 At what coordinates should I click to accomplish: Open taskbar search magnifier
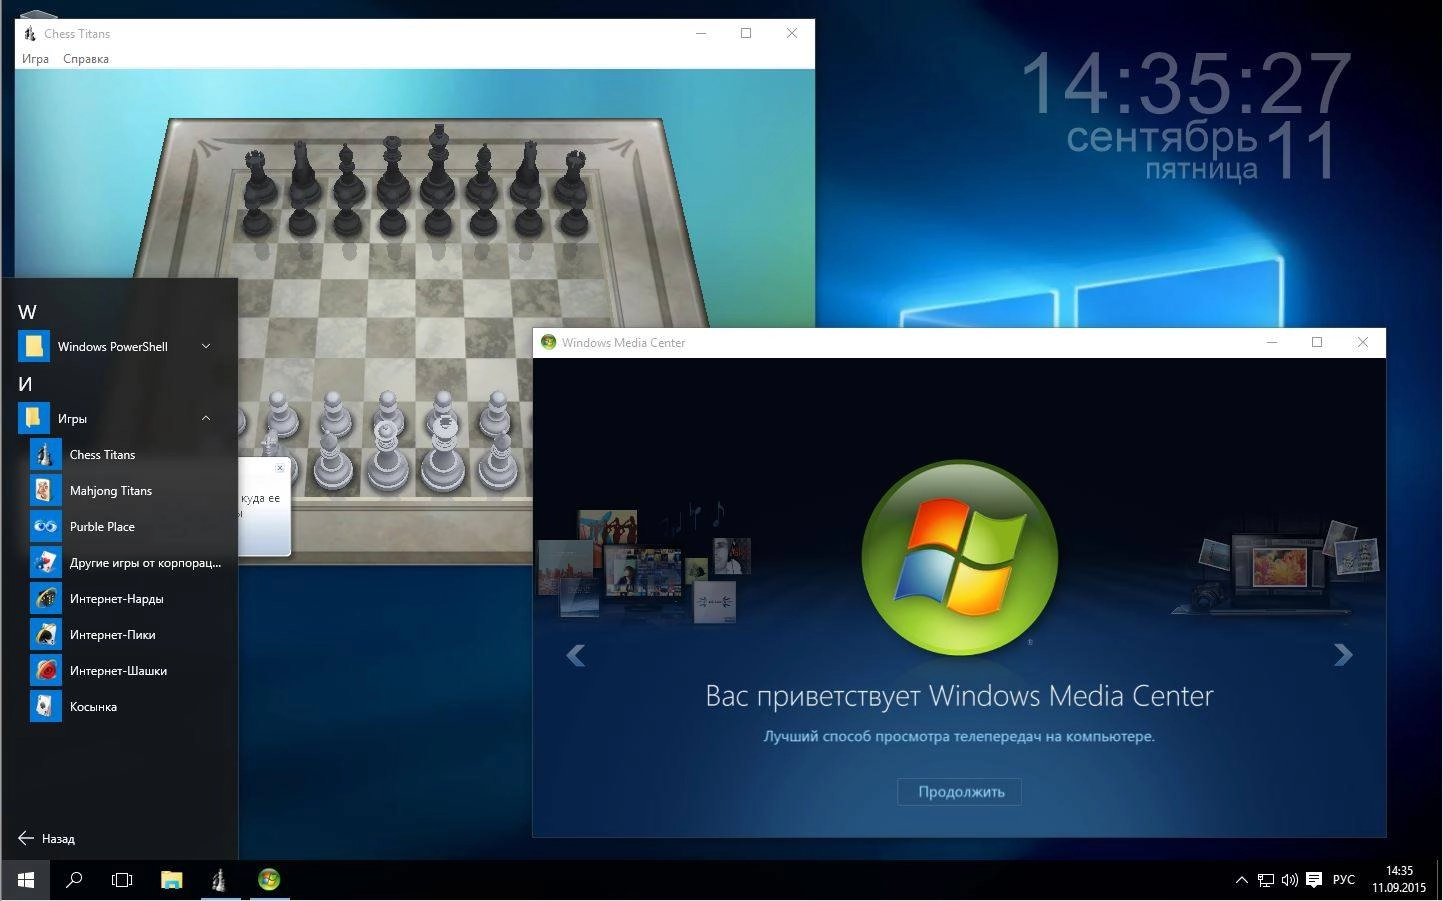(74, 880)
